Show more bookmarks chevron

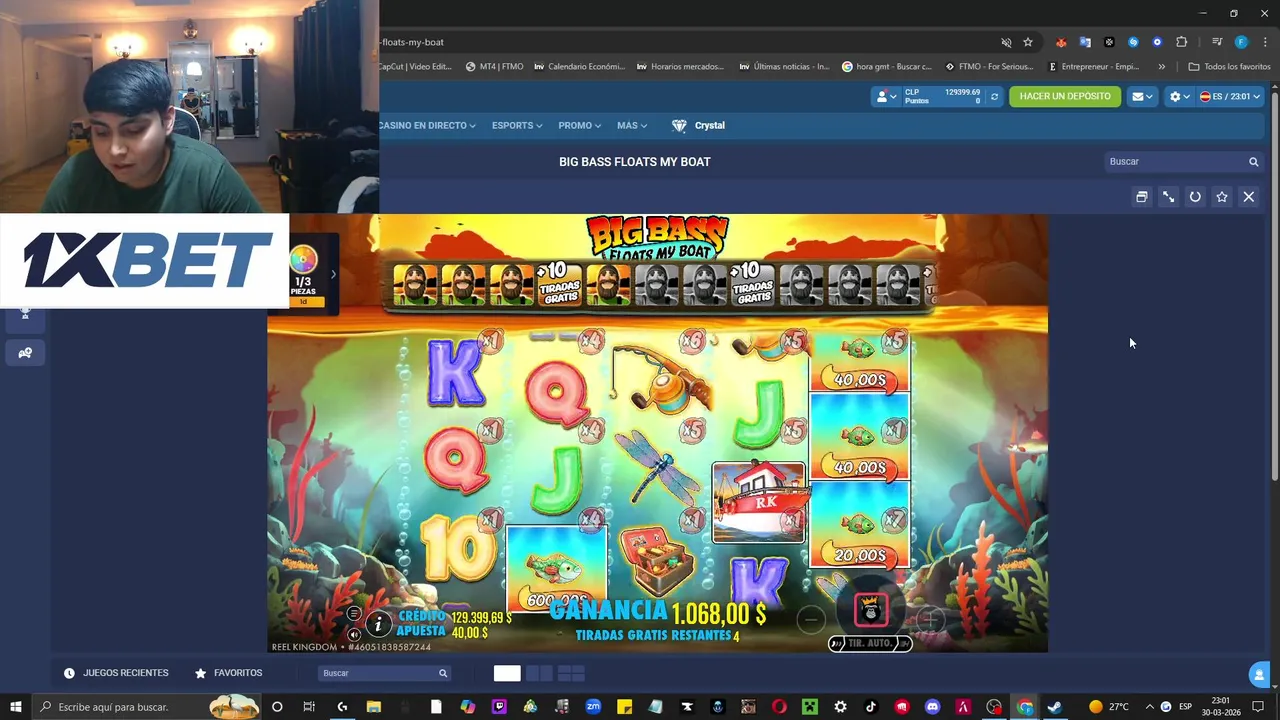coord(1161,67)
